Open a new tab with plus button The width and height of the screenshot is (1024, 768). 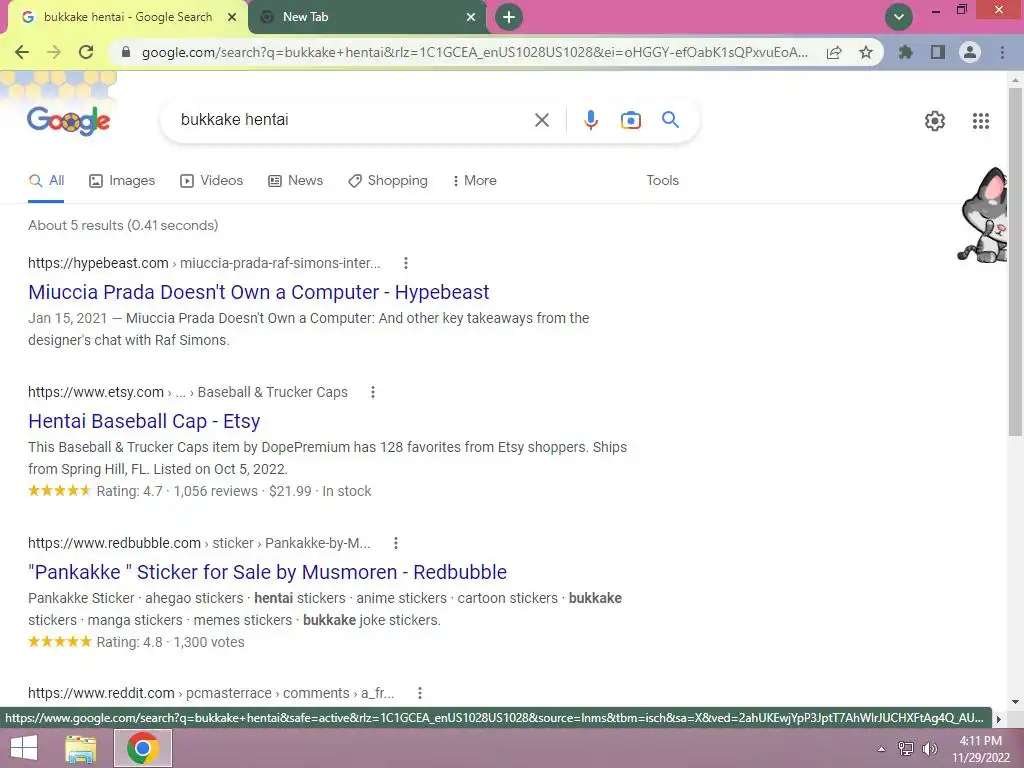point(509,17)
